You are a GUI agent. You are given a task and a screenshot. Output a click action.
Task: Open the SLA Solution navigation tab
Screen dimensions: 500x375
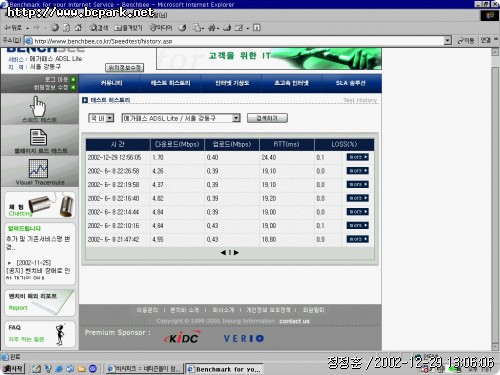tap(351, 83)
